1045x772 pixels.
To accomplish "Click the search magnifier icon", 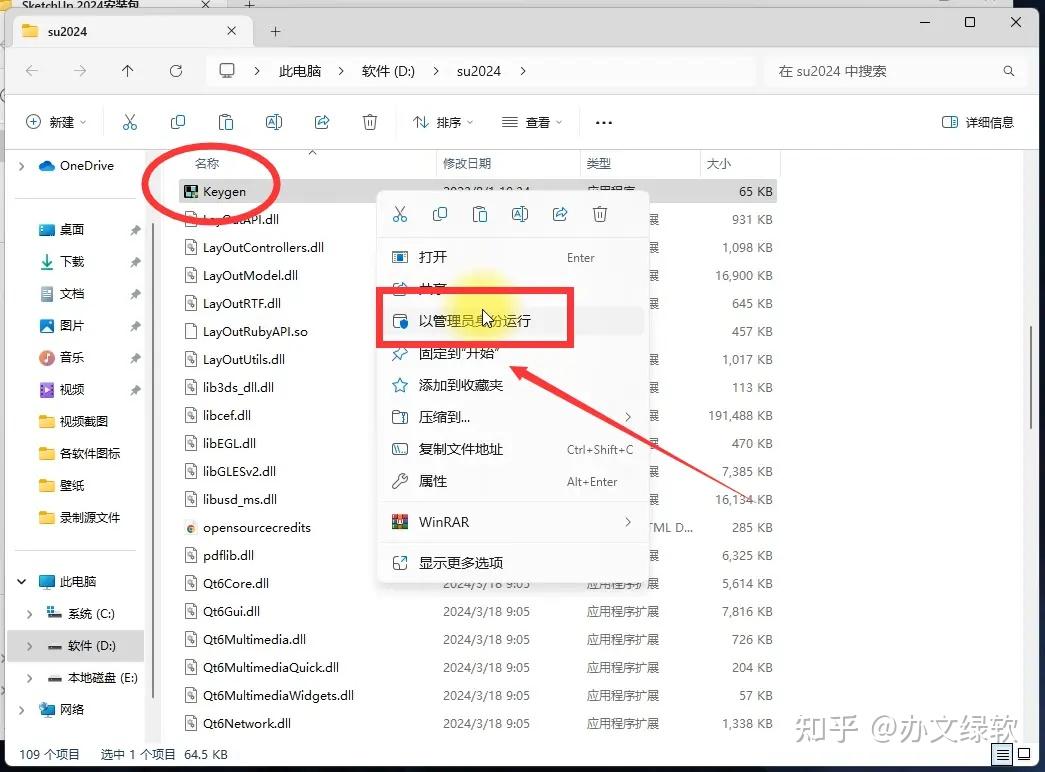I will pos(1009,71).
